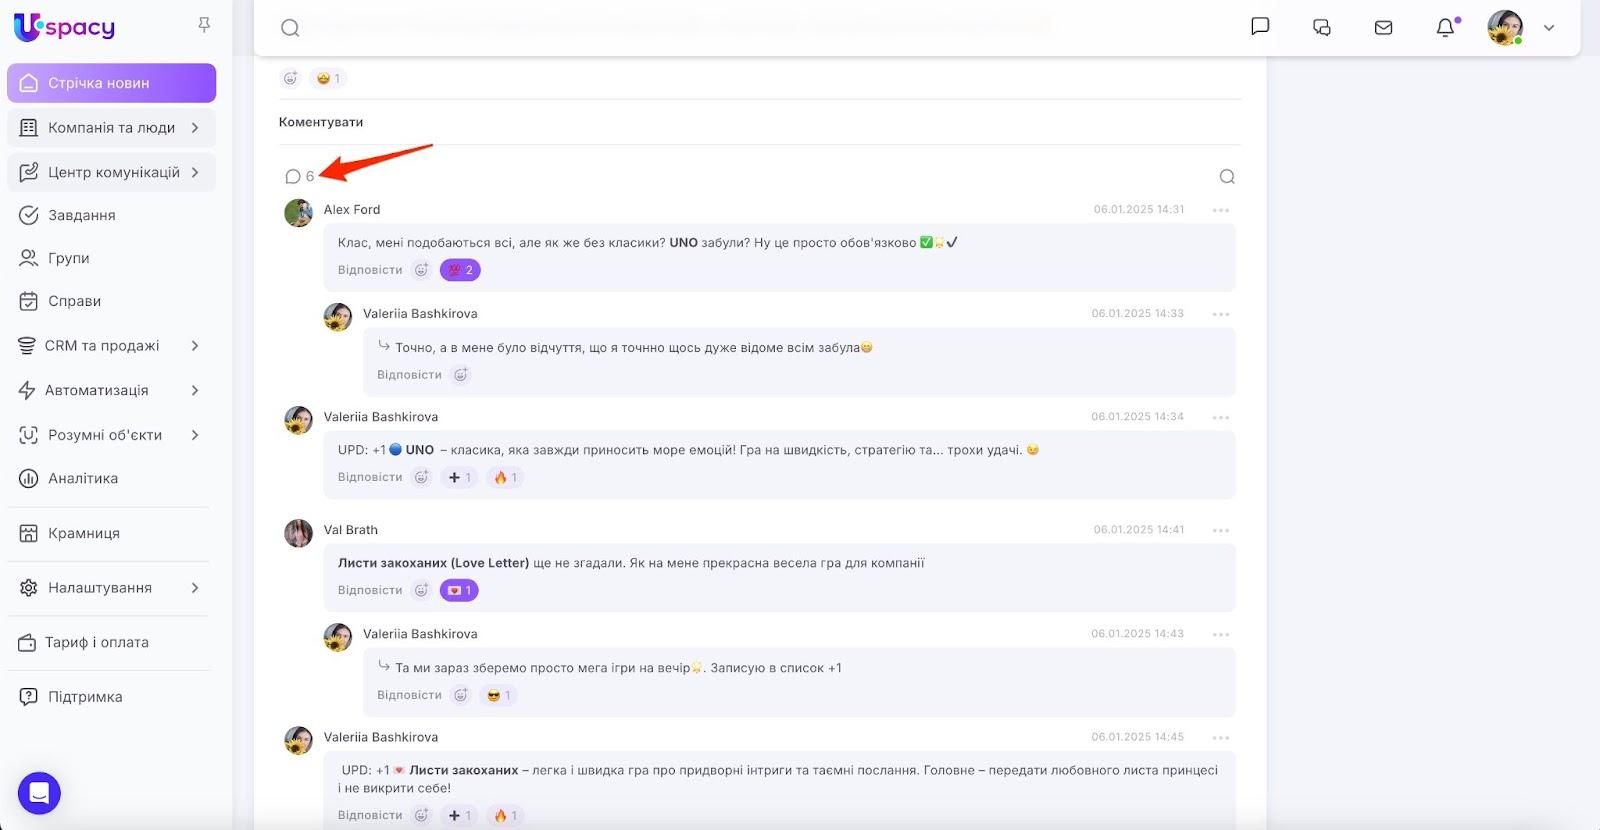This screenshot has height=830, width=1600.
Task: Expand the Розумні об'єкти chevron
Action: click(x=195, y=435)
